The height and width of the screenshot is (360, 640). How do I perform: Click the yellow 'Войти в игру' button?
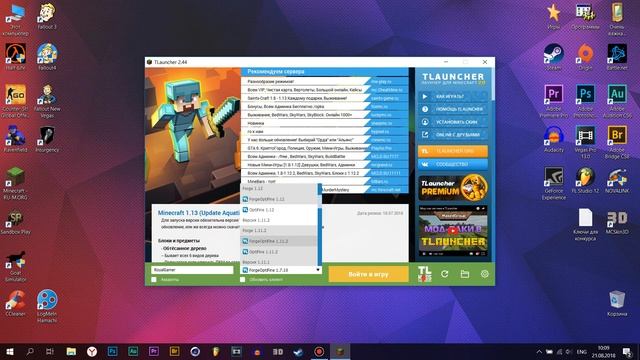368,274
